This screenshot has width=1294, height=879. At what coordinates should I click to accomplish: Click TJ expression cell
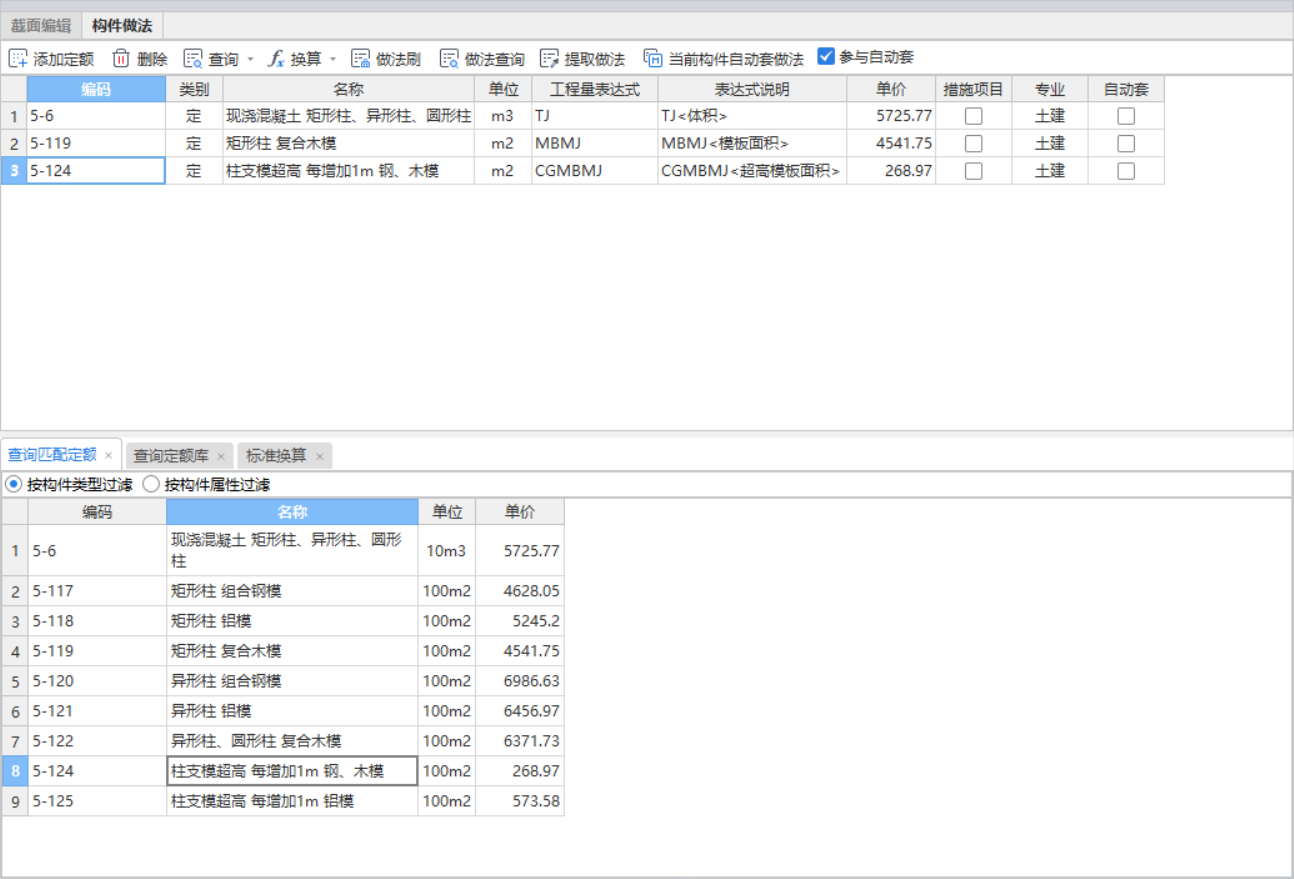[x=595, y=116]
